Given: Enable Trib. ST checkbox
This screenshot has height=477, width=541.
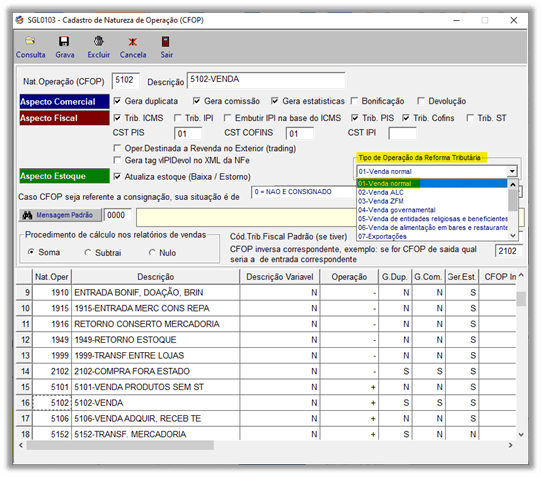Looking at the screenshot, I should pyautogui.click(x=470, y=118).
